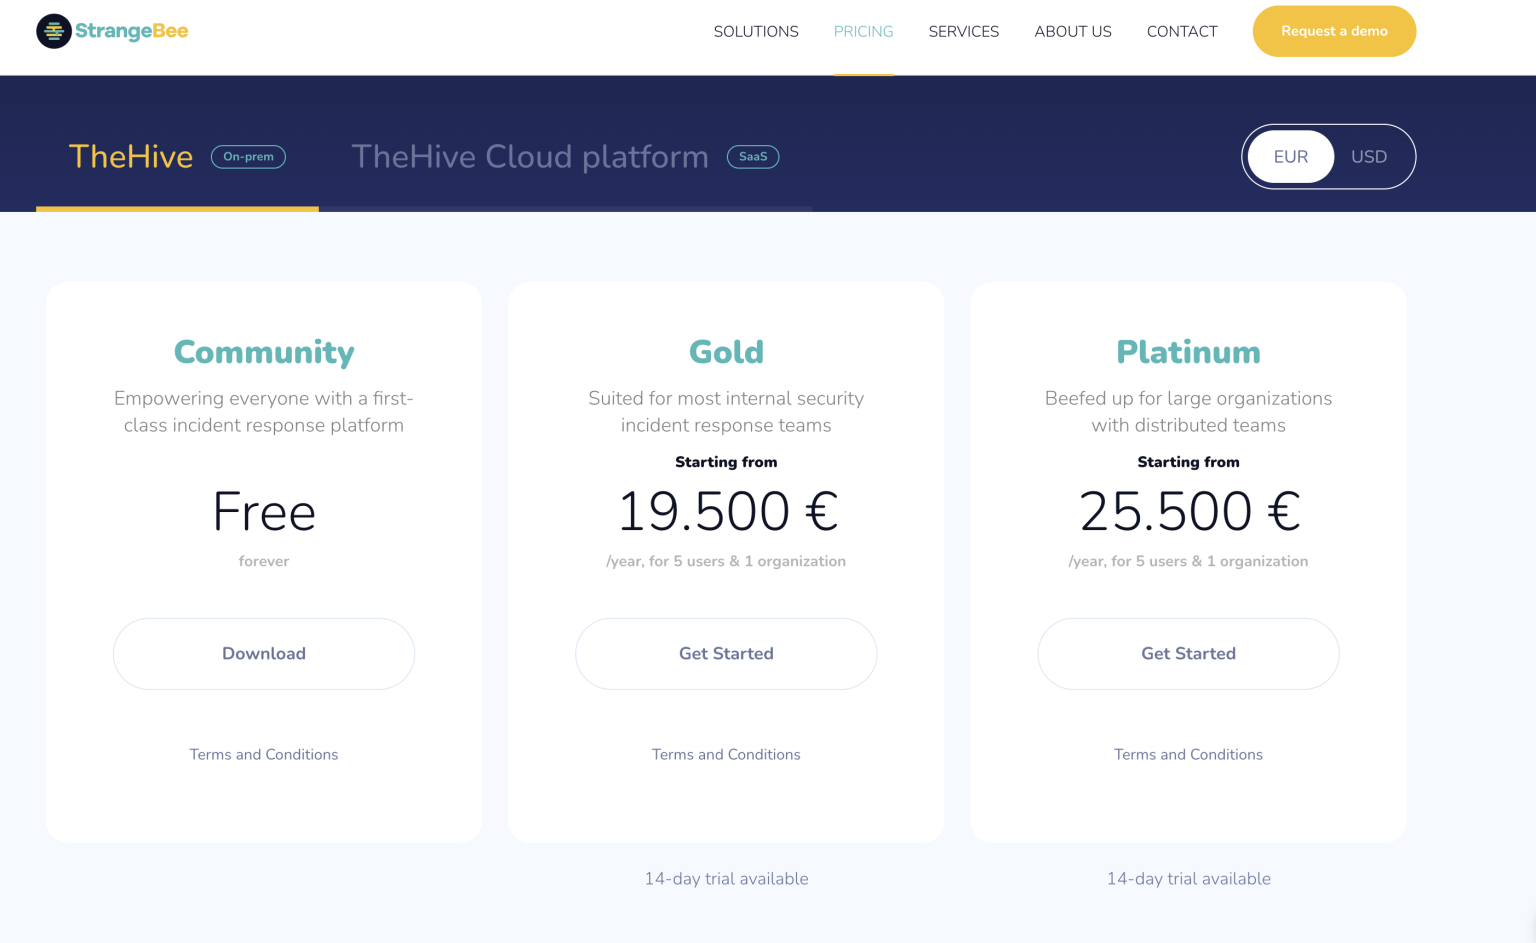The height and width of the screenshot is (943, 1536).
Task: Navigate to the ABOUT US page
Action: tap(1072, 31)
